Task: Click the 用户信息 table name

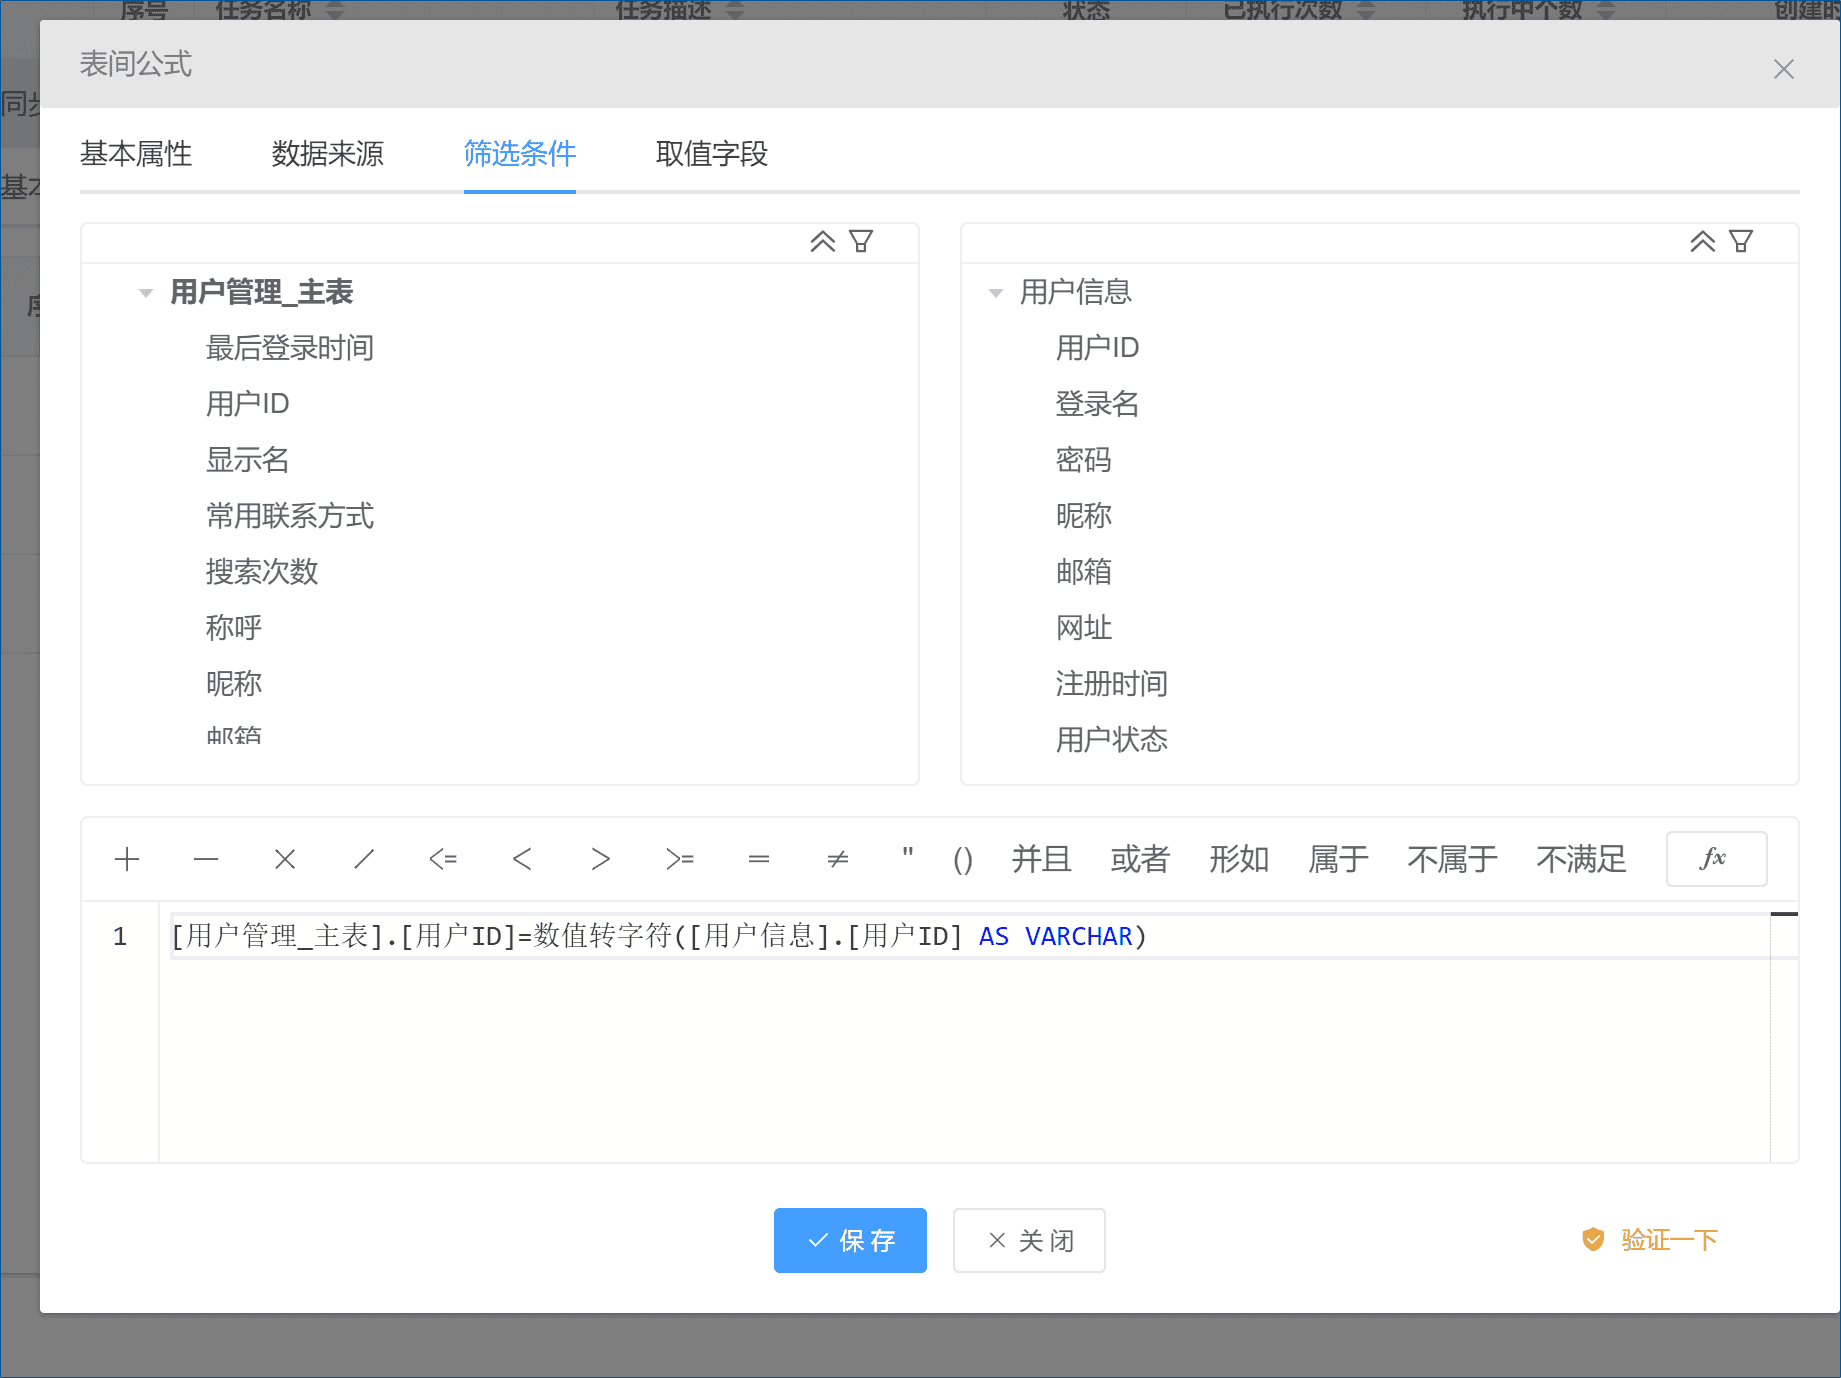Action: 1076,292
